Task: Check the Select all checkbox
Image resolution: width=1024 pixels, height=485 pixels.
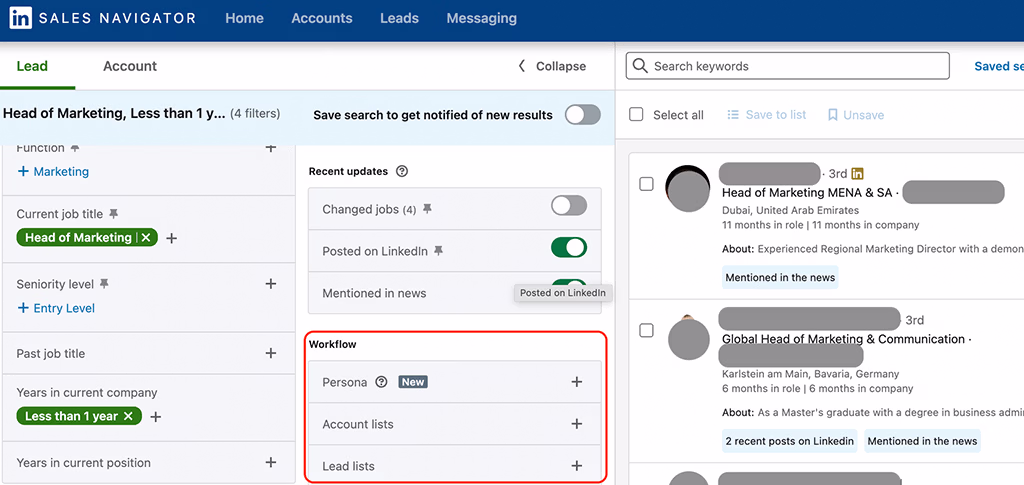Action: [636, 115]
